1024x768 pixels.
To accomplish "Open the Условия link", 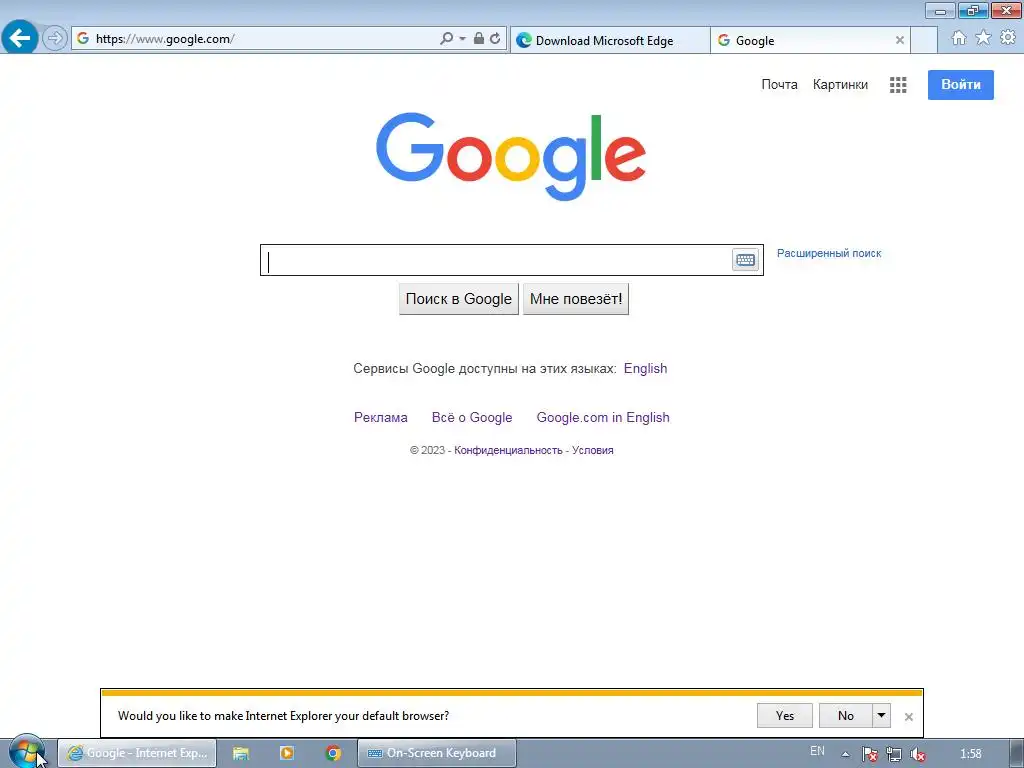I will (592, 451).
